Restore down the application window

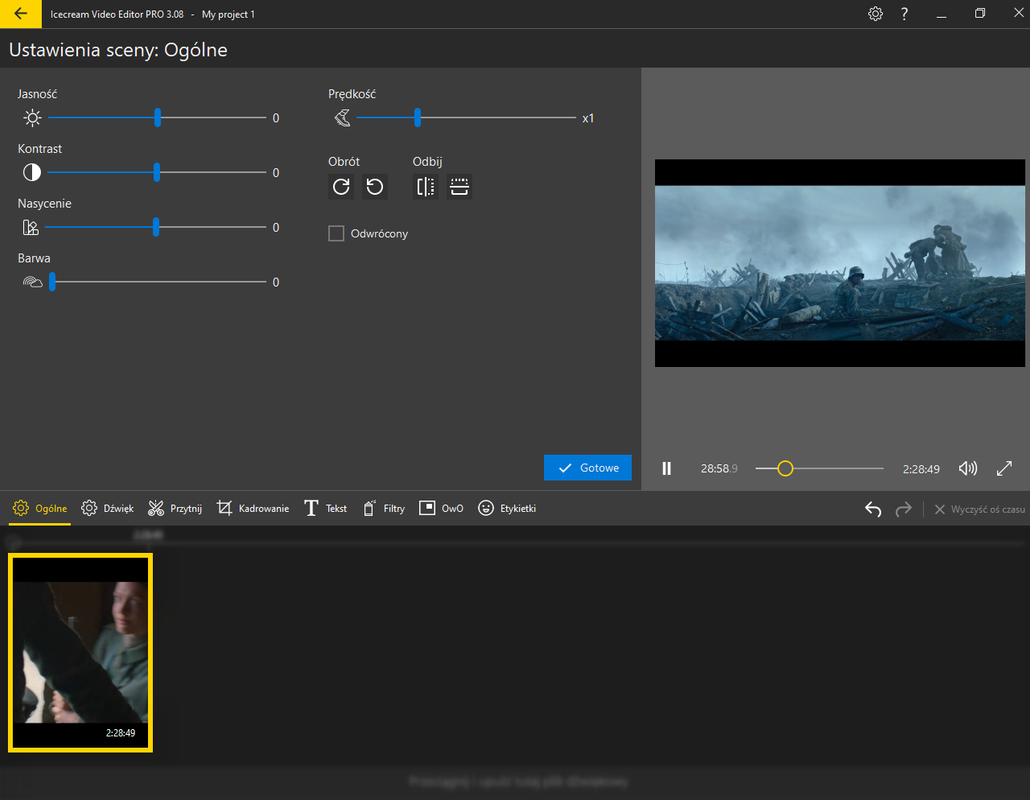click(979, 14)
